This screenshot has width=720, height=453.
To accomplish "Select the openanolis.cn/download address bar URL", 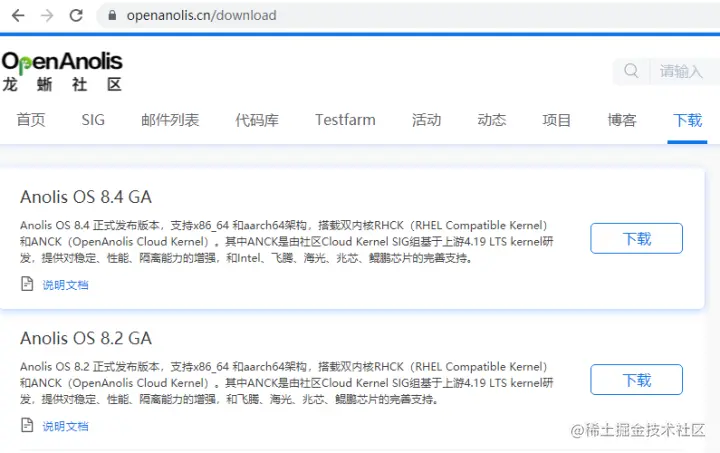I will [x=202, y=16].
